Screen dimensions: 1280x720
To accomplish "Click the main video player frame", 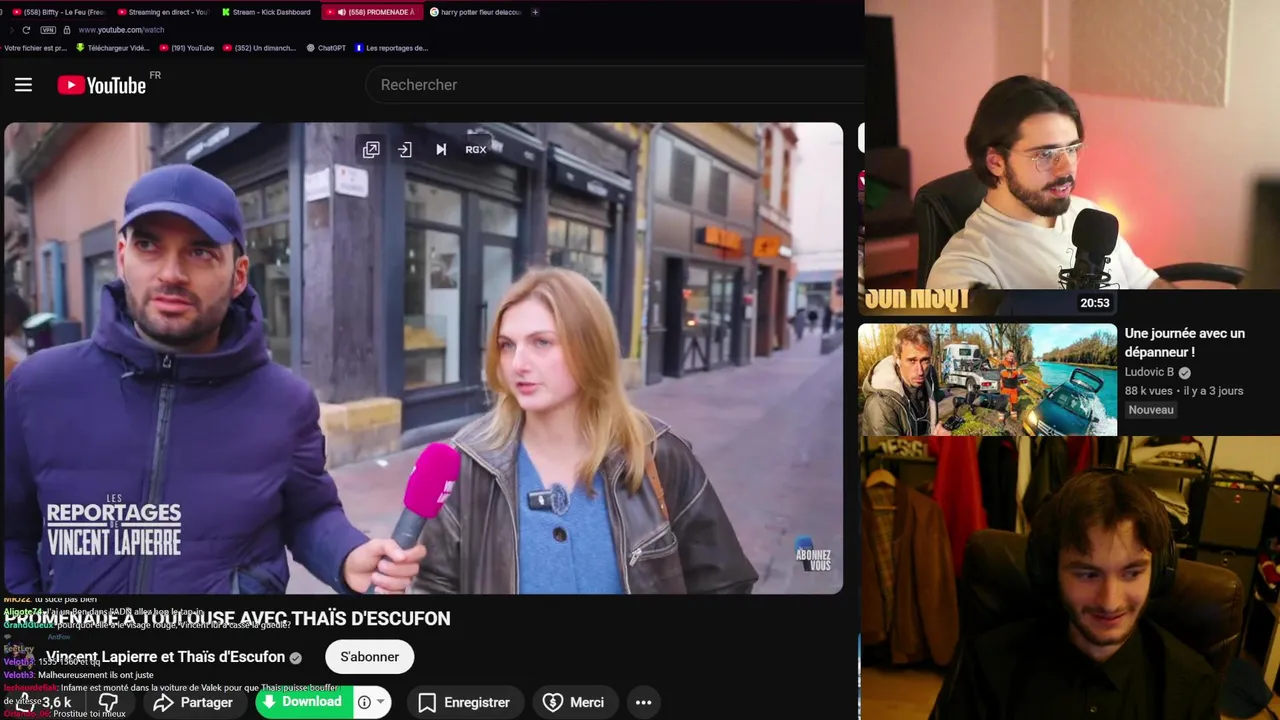I will [424, 358].
